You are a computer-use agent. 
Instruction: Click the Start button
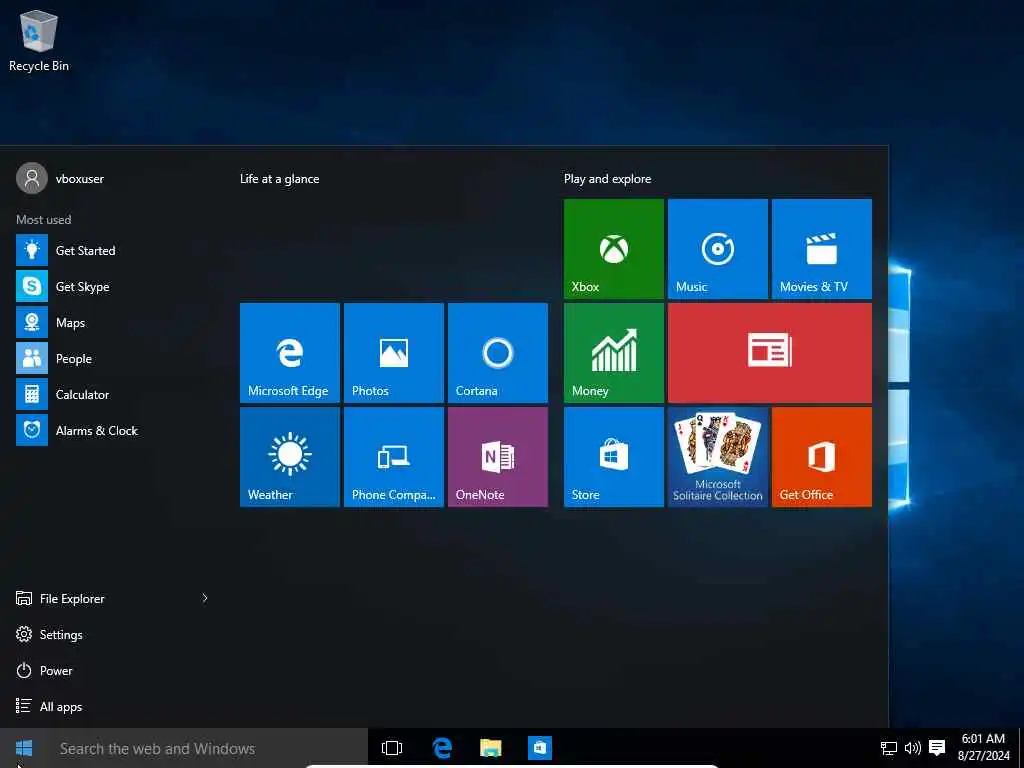(24, 748)
